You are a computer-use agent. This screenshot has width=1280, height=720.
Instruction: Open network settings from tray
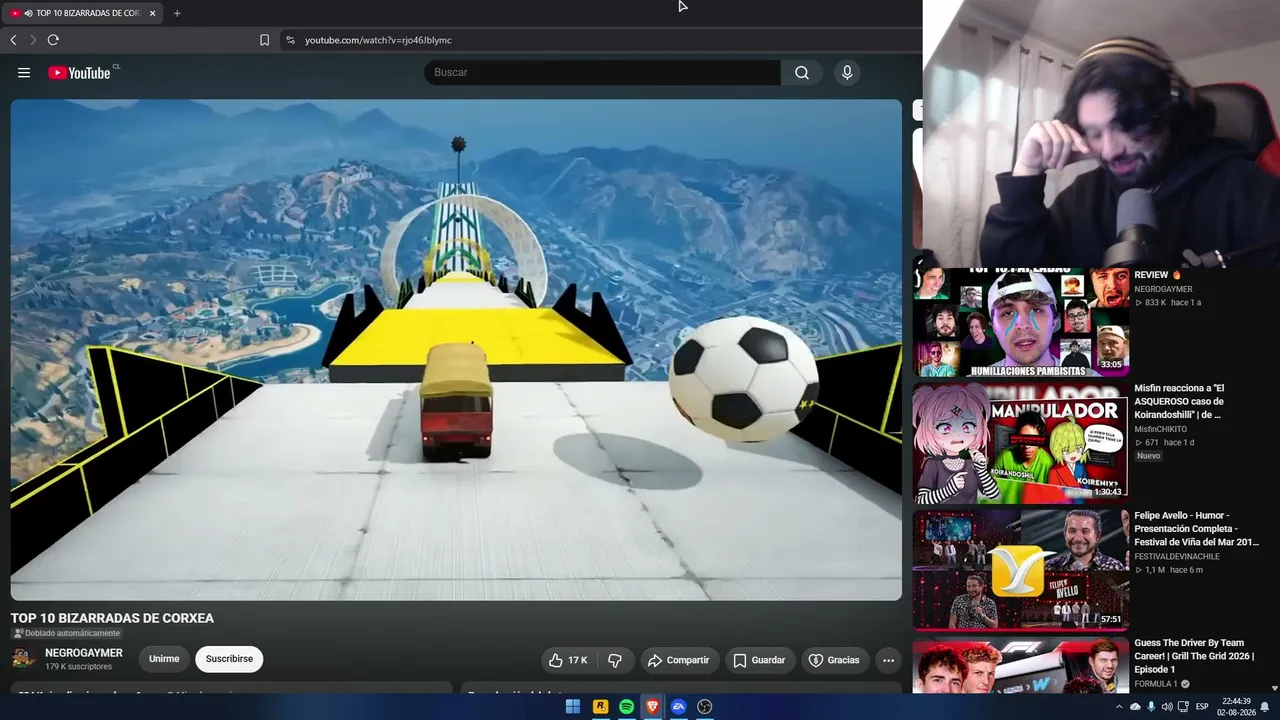[x=1183, y=707]
